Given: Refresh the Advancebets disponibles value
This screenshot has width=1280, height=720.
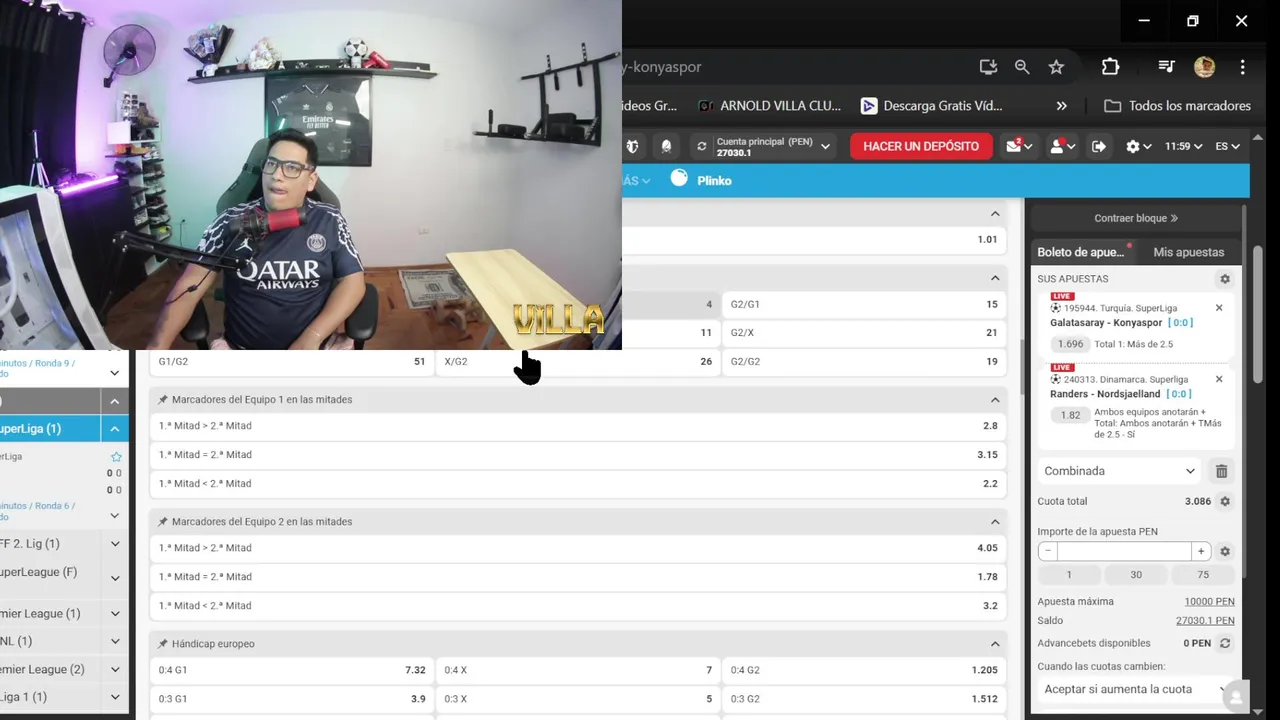Looking at the screenshot, I should [1225, 643].
